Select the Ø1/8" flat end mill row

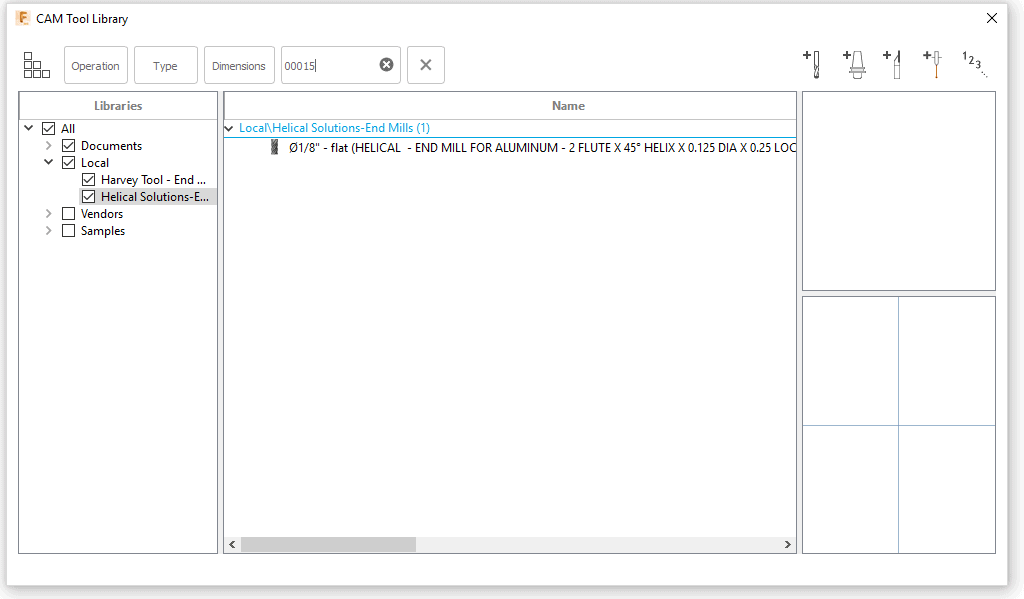(510, 148)
